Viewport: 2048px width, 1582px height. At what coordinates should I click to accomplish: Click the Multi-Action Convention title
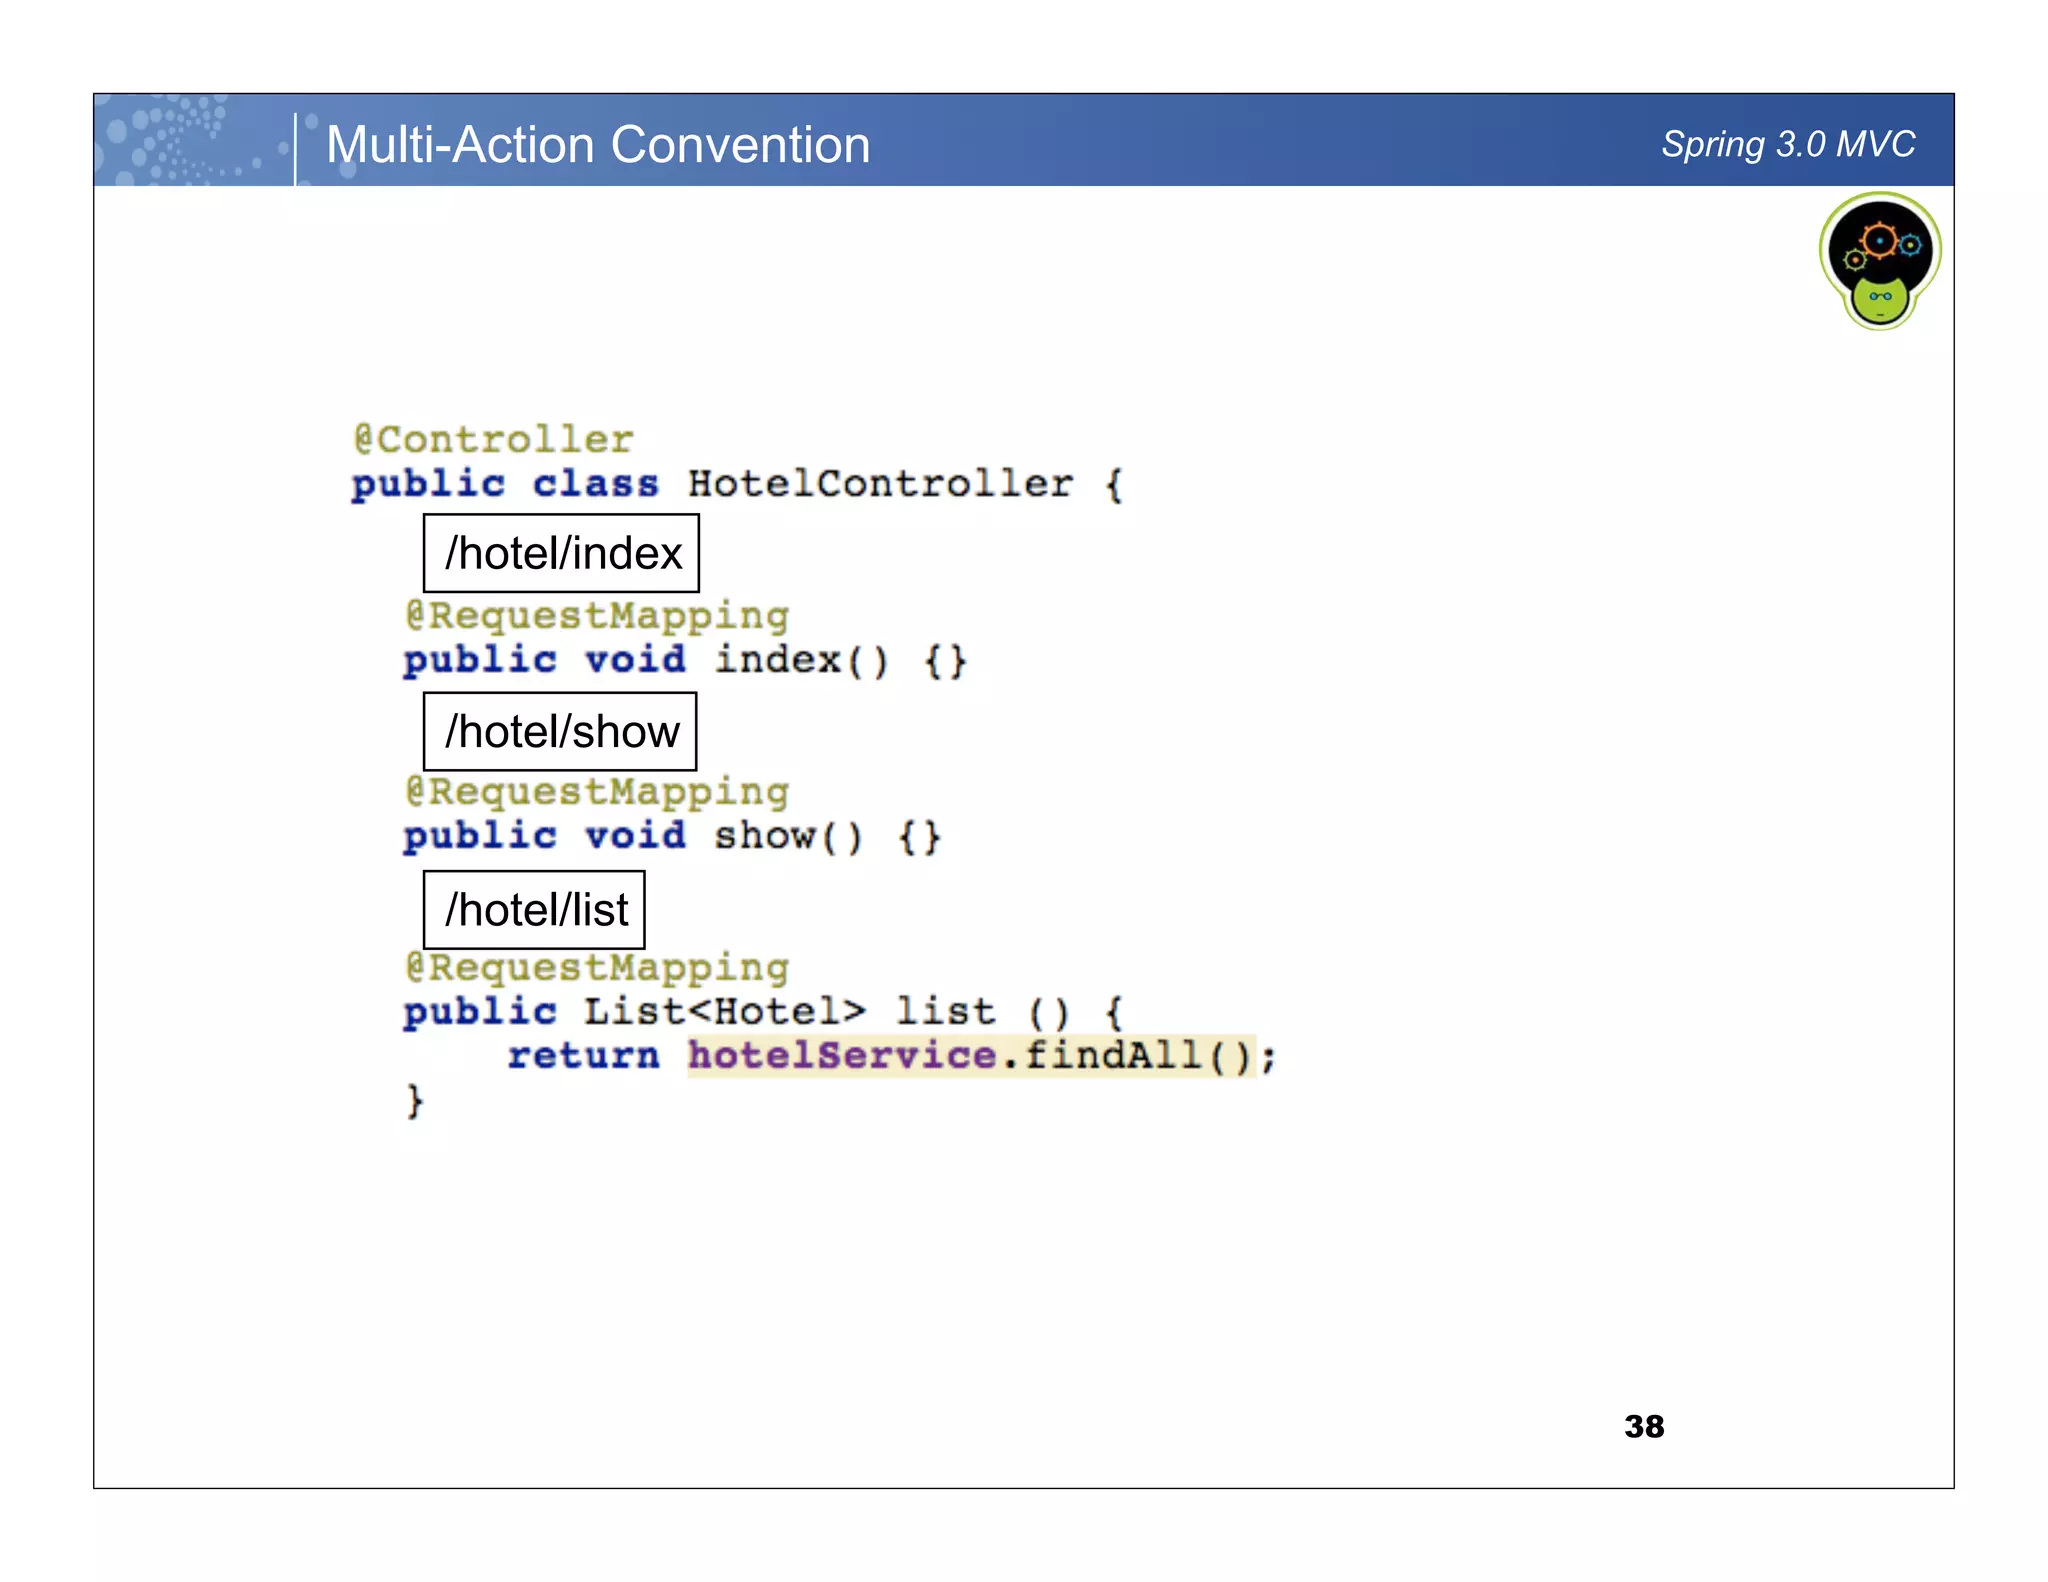point(597,145)
